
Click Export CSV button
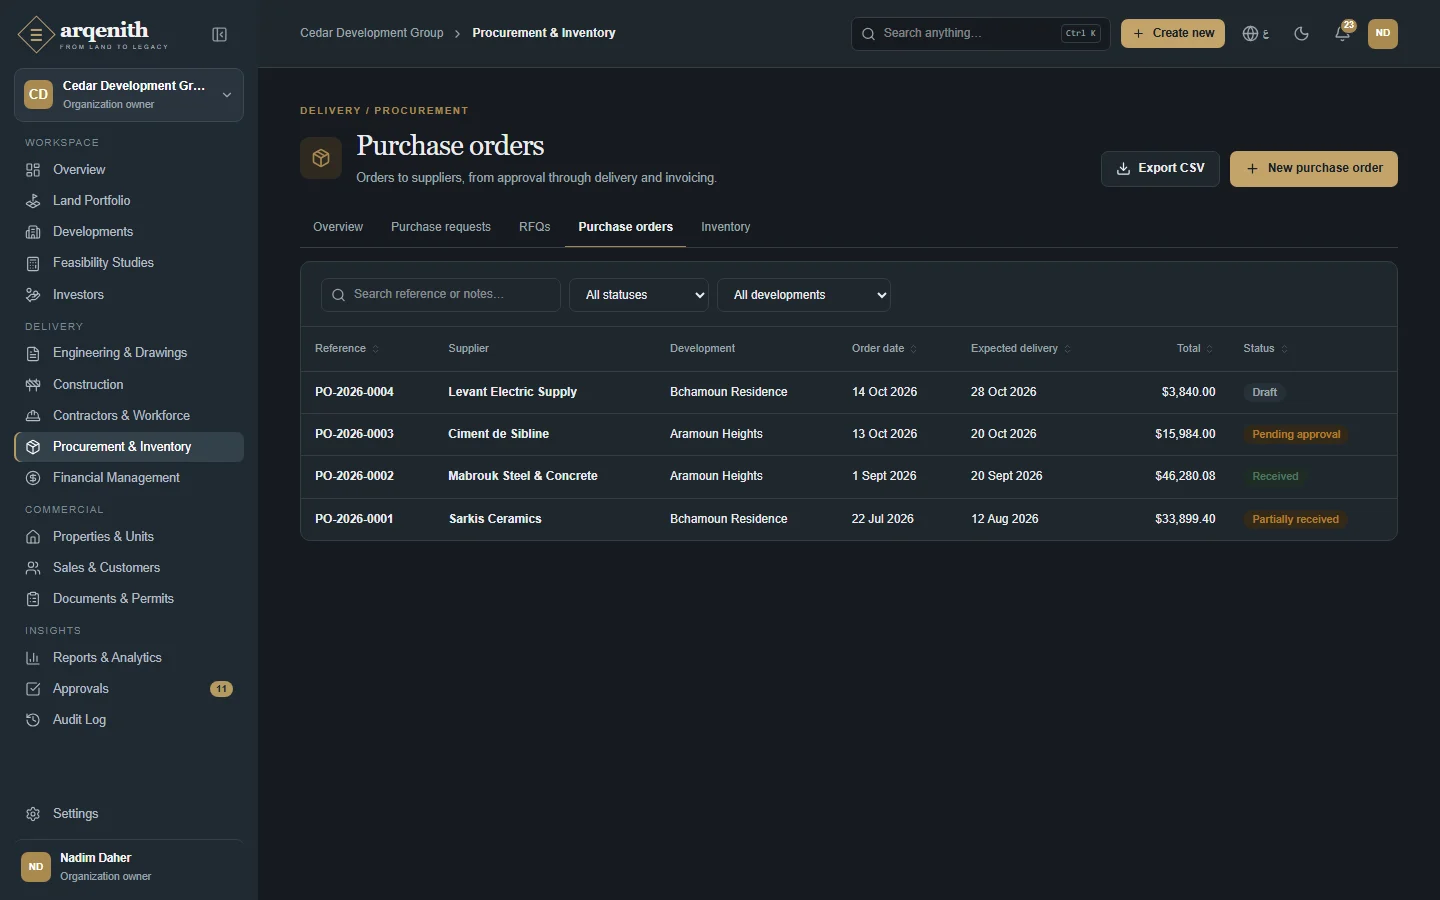1160,169
